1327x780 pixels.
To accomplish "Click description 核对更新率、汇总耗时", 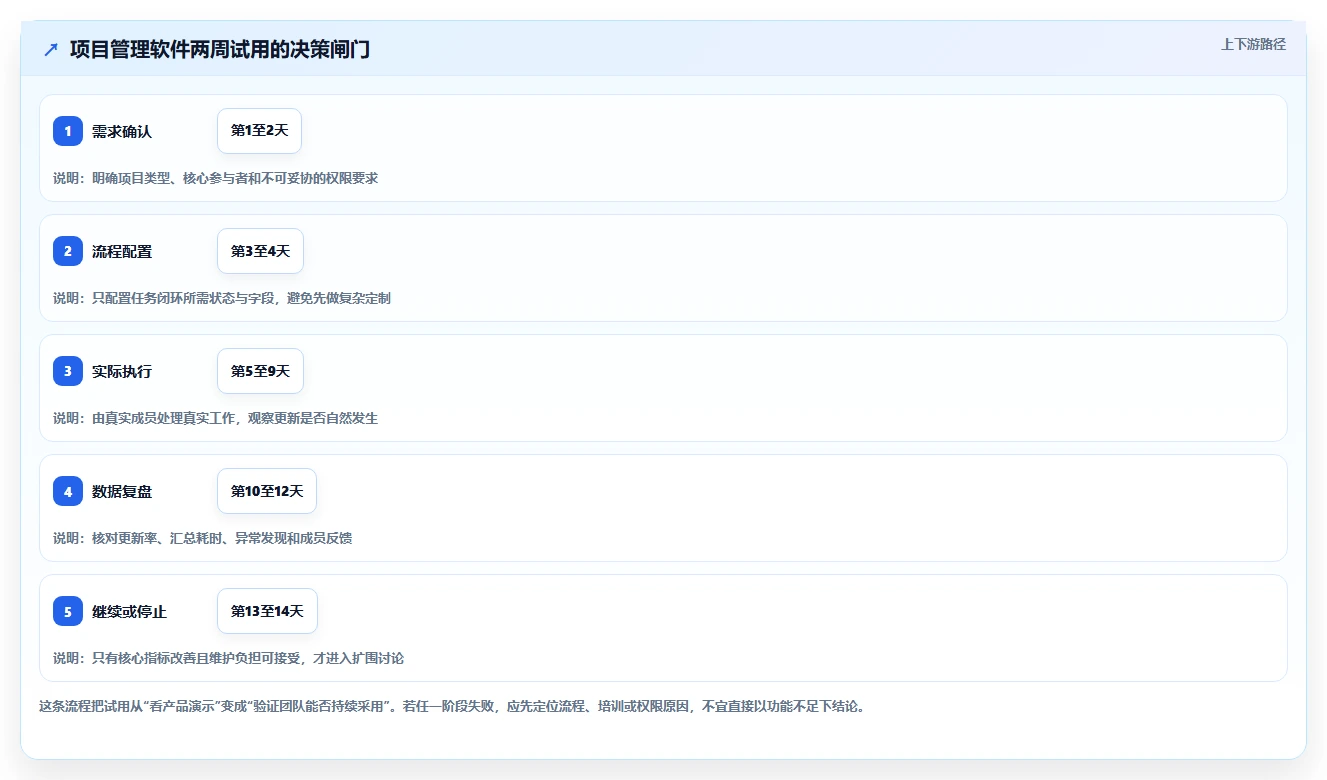I will 202,538.
